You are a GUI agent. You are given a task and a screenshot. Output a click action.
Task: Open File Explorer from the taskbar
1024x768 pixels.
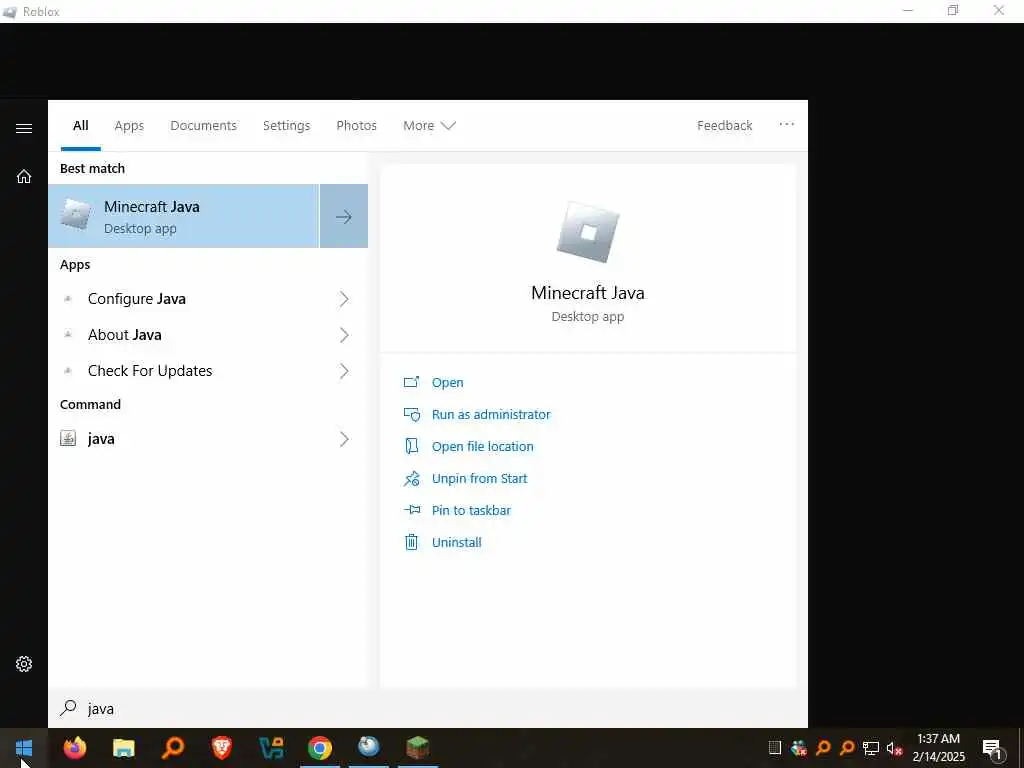[x=123, y=748]
